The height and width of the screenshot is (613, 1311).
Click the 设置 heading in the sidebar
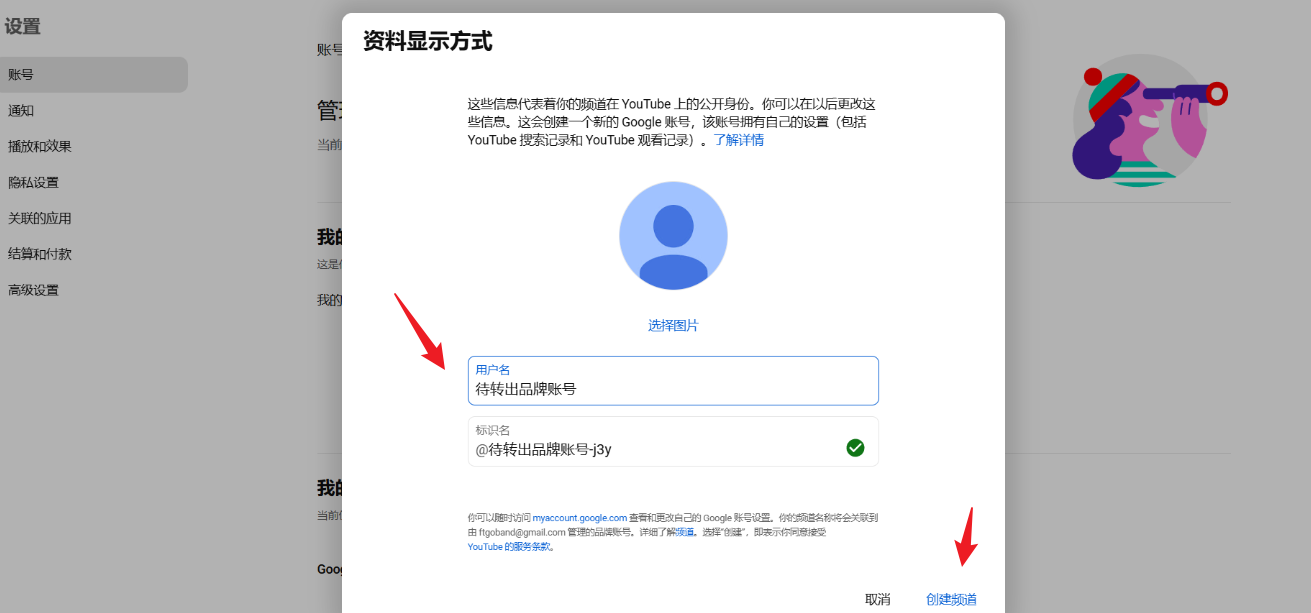click(x=23, y=27)
